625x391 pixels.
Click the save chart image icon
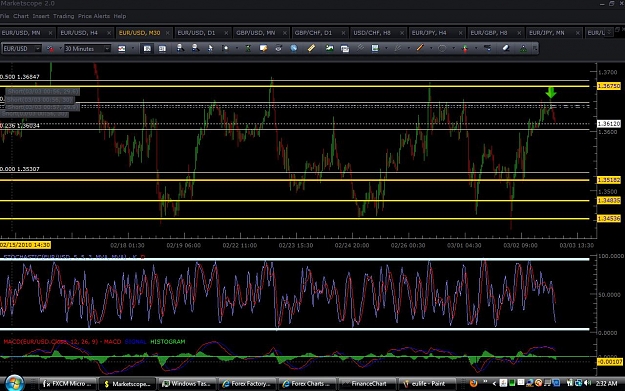point(375,48)
